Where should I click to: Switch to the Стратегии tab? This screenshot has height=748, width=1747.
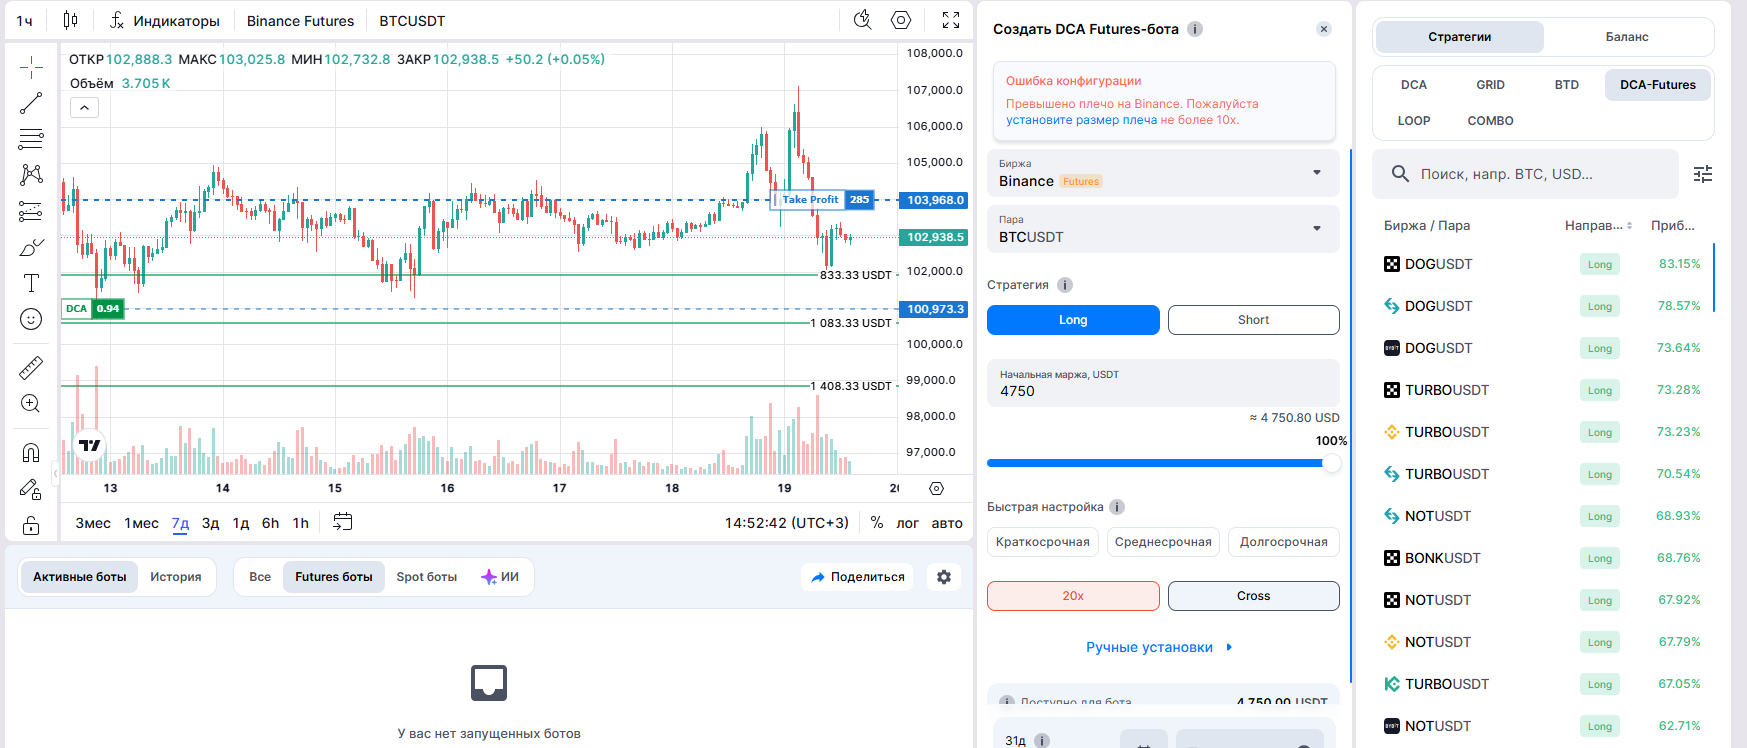(x=1460, y=37)
